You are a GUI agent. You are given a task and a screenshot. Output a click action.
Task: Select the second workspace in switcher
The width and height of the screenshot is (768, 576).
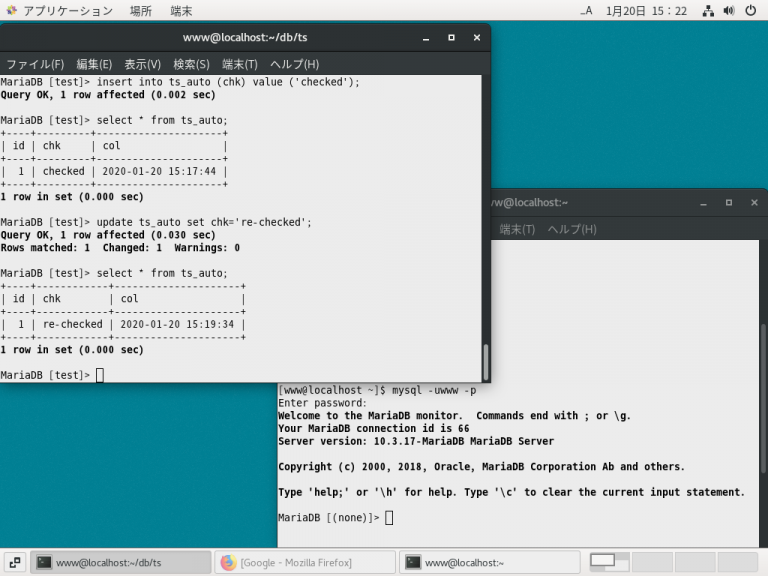click(x=652, y=562)
